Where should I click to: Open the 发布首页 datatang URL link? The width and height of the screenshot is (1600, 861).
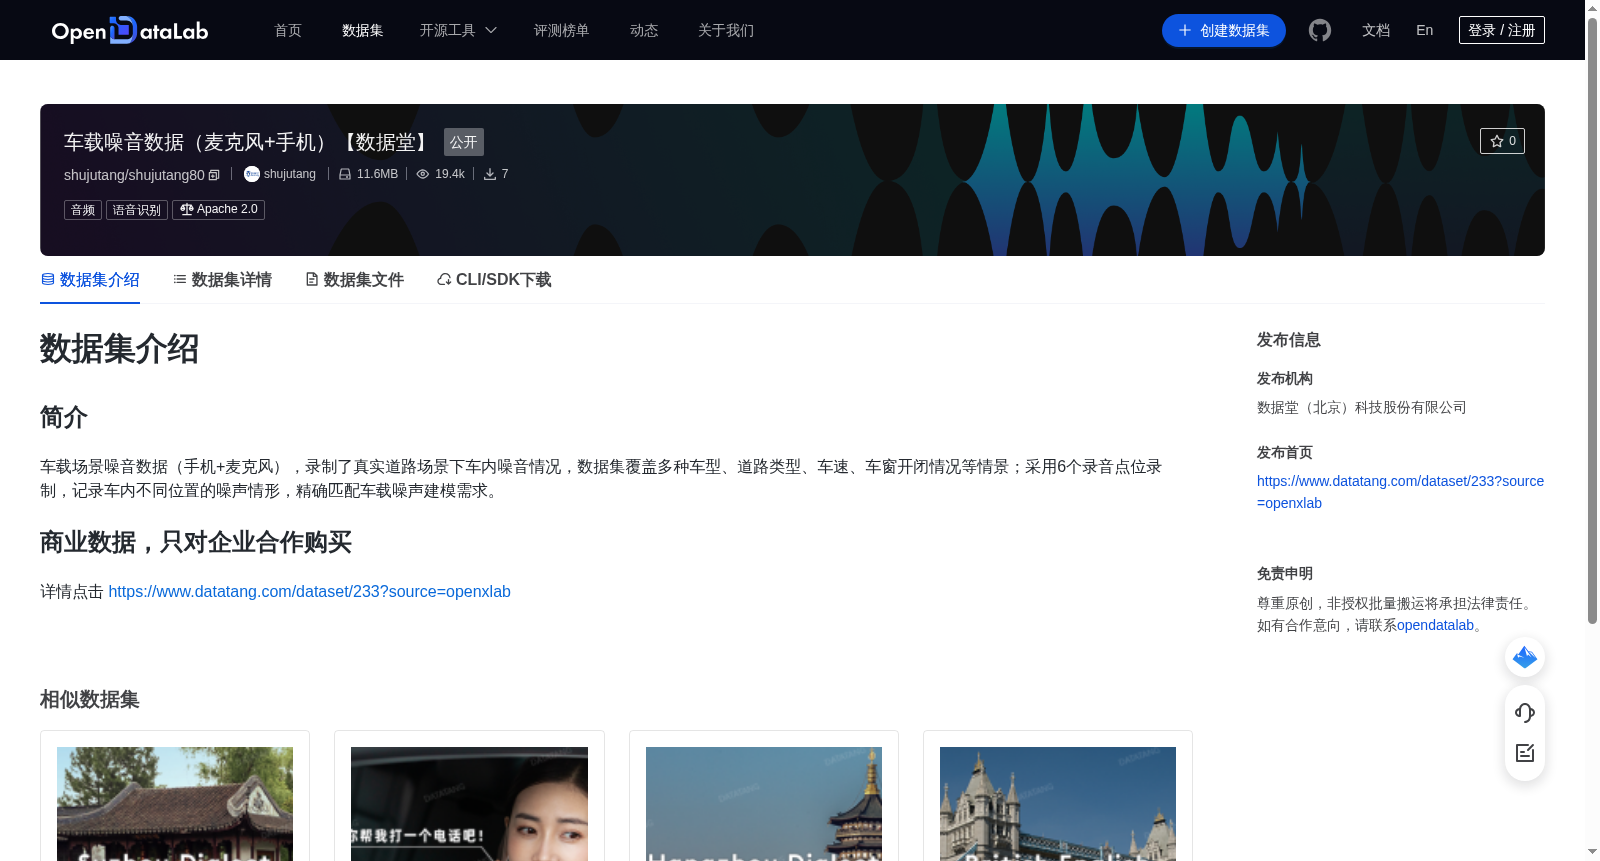pyautogui.click(x=1400, y=492)
